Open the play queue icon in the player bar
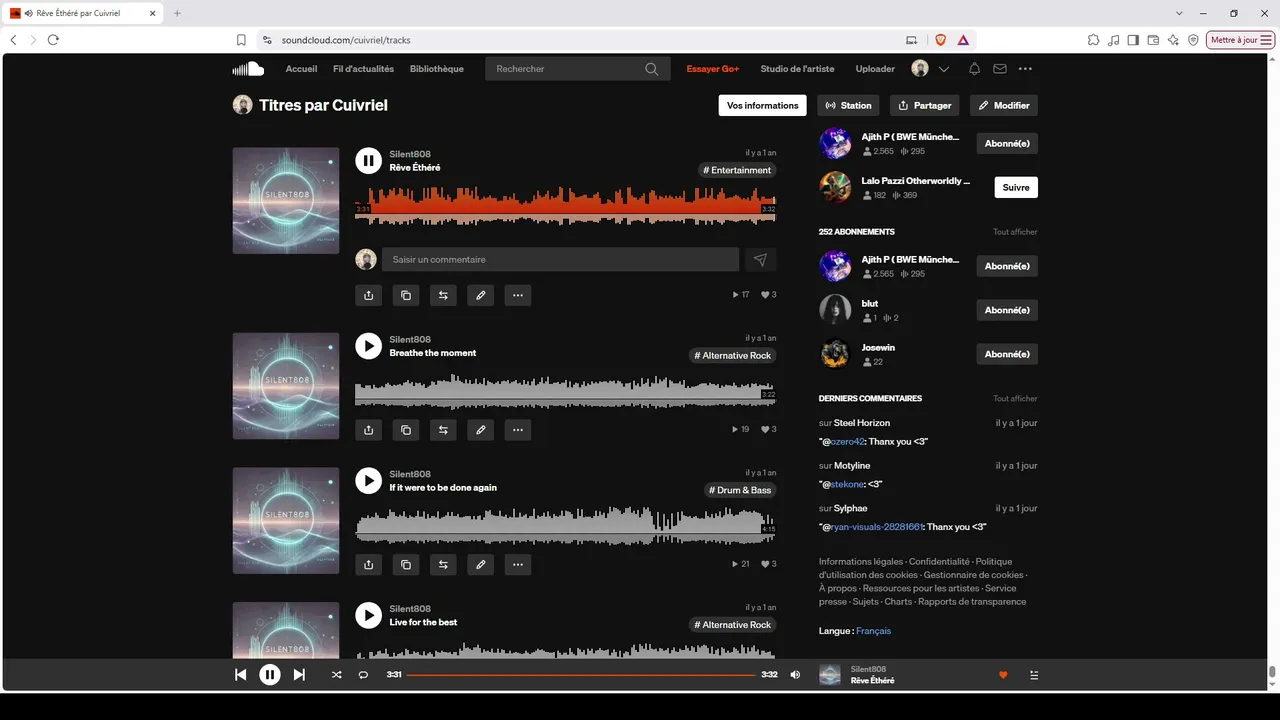This screenshot has width=1280, height=720. 1034,675
